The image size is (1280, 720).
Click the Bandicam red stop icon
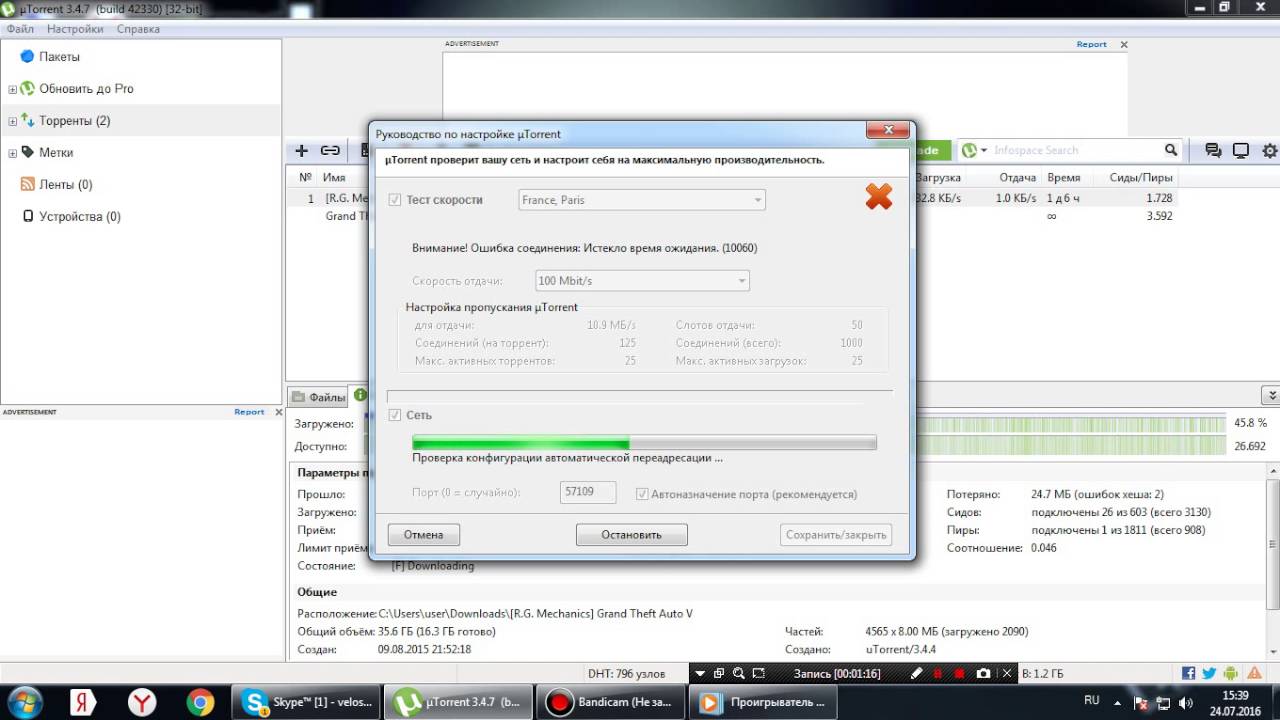click(x=960, y=674)
